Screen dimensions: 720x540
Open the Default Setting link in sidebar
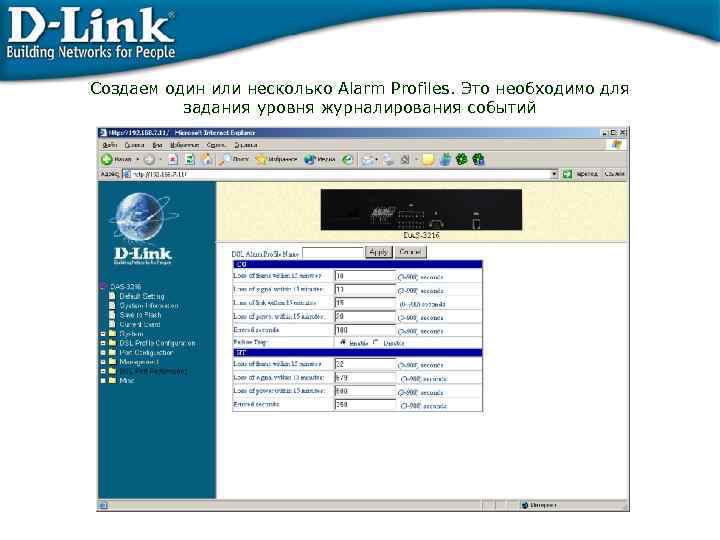click(x=141, y=296)
